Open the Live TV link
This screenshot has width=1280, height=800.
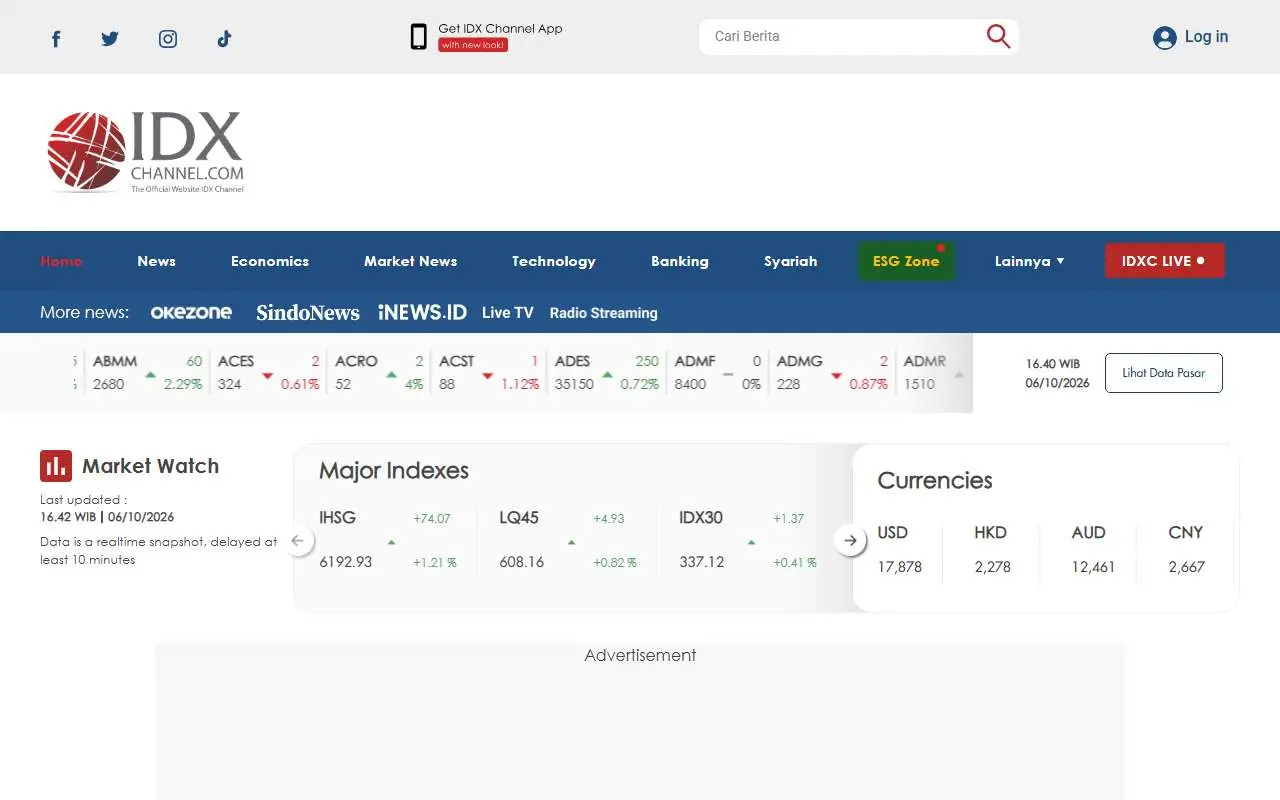507,313
